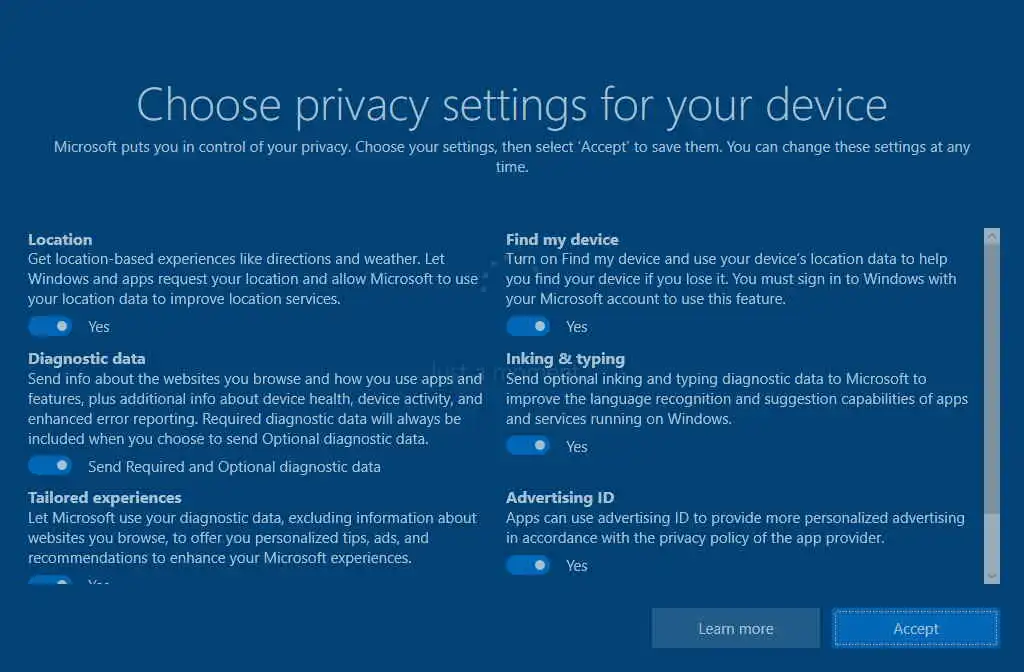Select the Tailored experiences heading

(x=105, y=498)
